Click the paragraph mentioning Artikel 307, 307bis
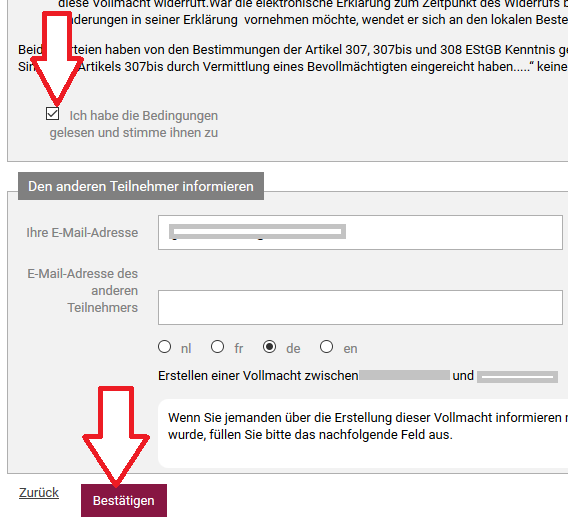The image size is (568, 521). point(293,58)
